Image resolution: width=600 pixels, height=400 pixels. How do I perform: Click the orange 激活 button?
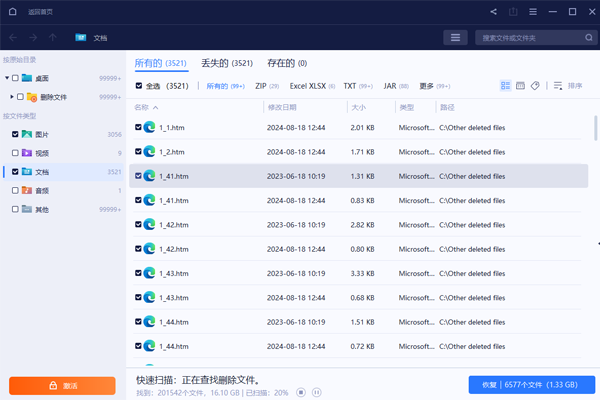coord(62,385)
